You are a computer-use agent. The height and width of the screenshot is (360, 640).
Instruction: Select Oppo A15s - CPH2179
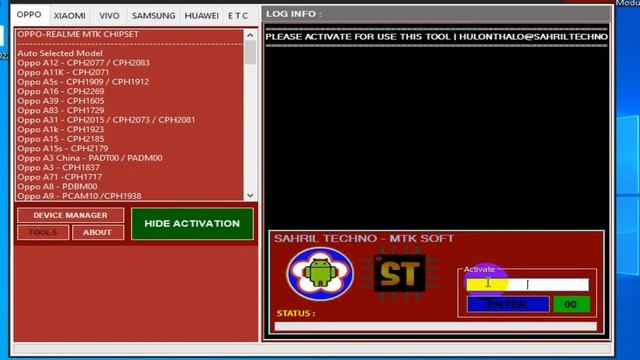[x=63, y=148]
